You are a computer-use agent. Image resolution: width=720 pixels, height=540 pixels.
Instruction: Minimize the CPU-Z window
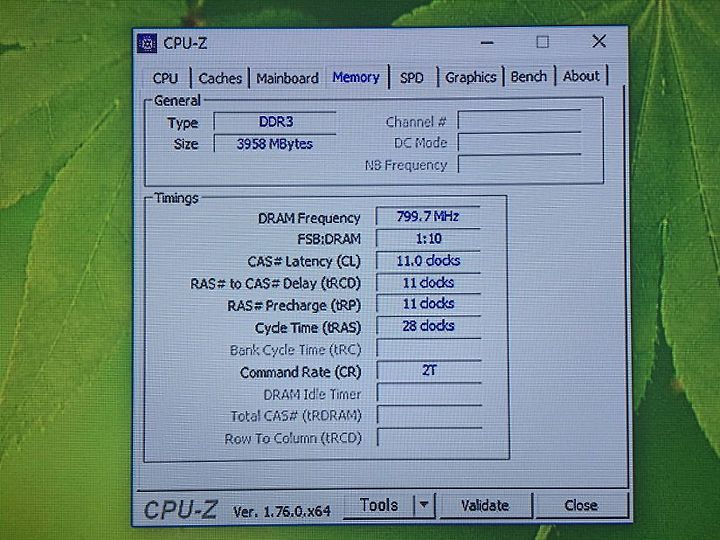tap(487, 43)
